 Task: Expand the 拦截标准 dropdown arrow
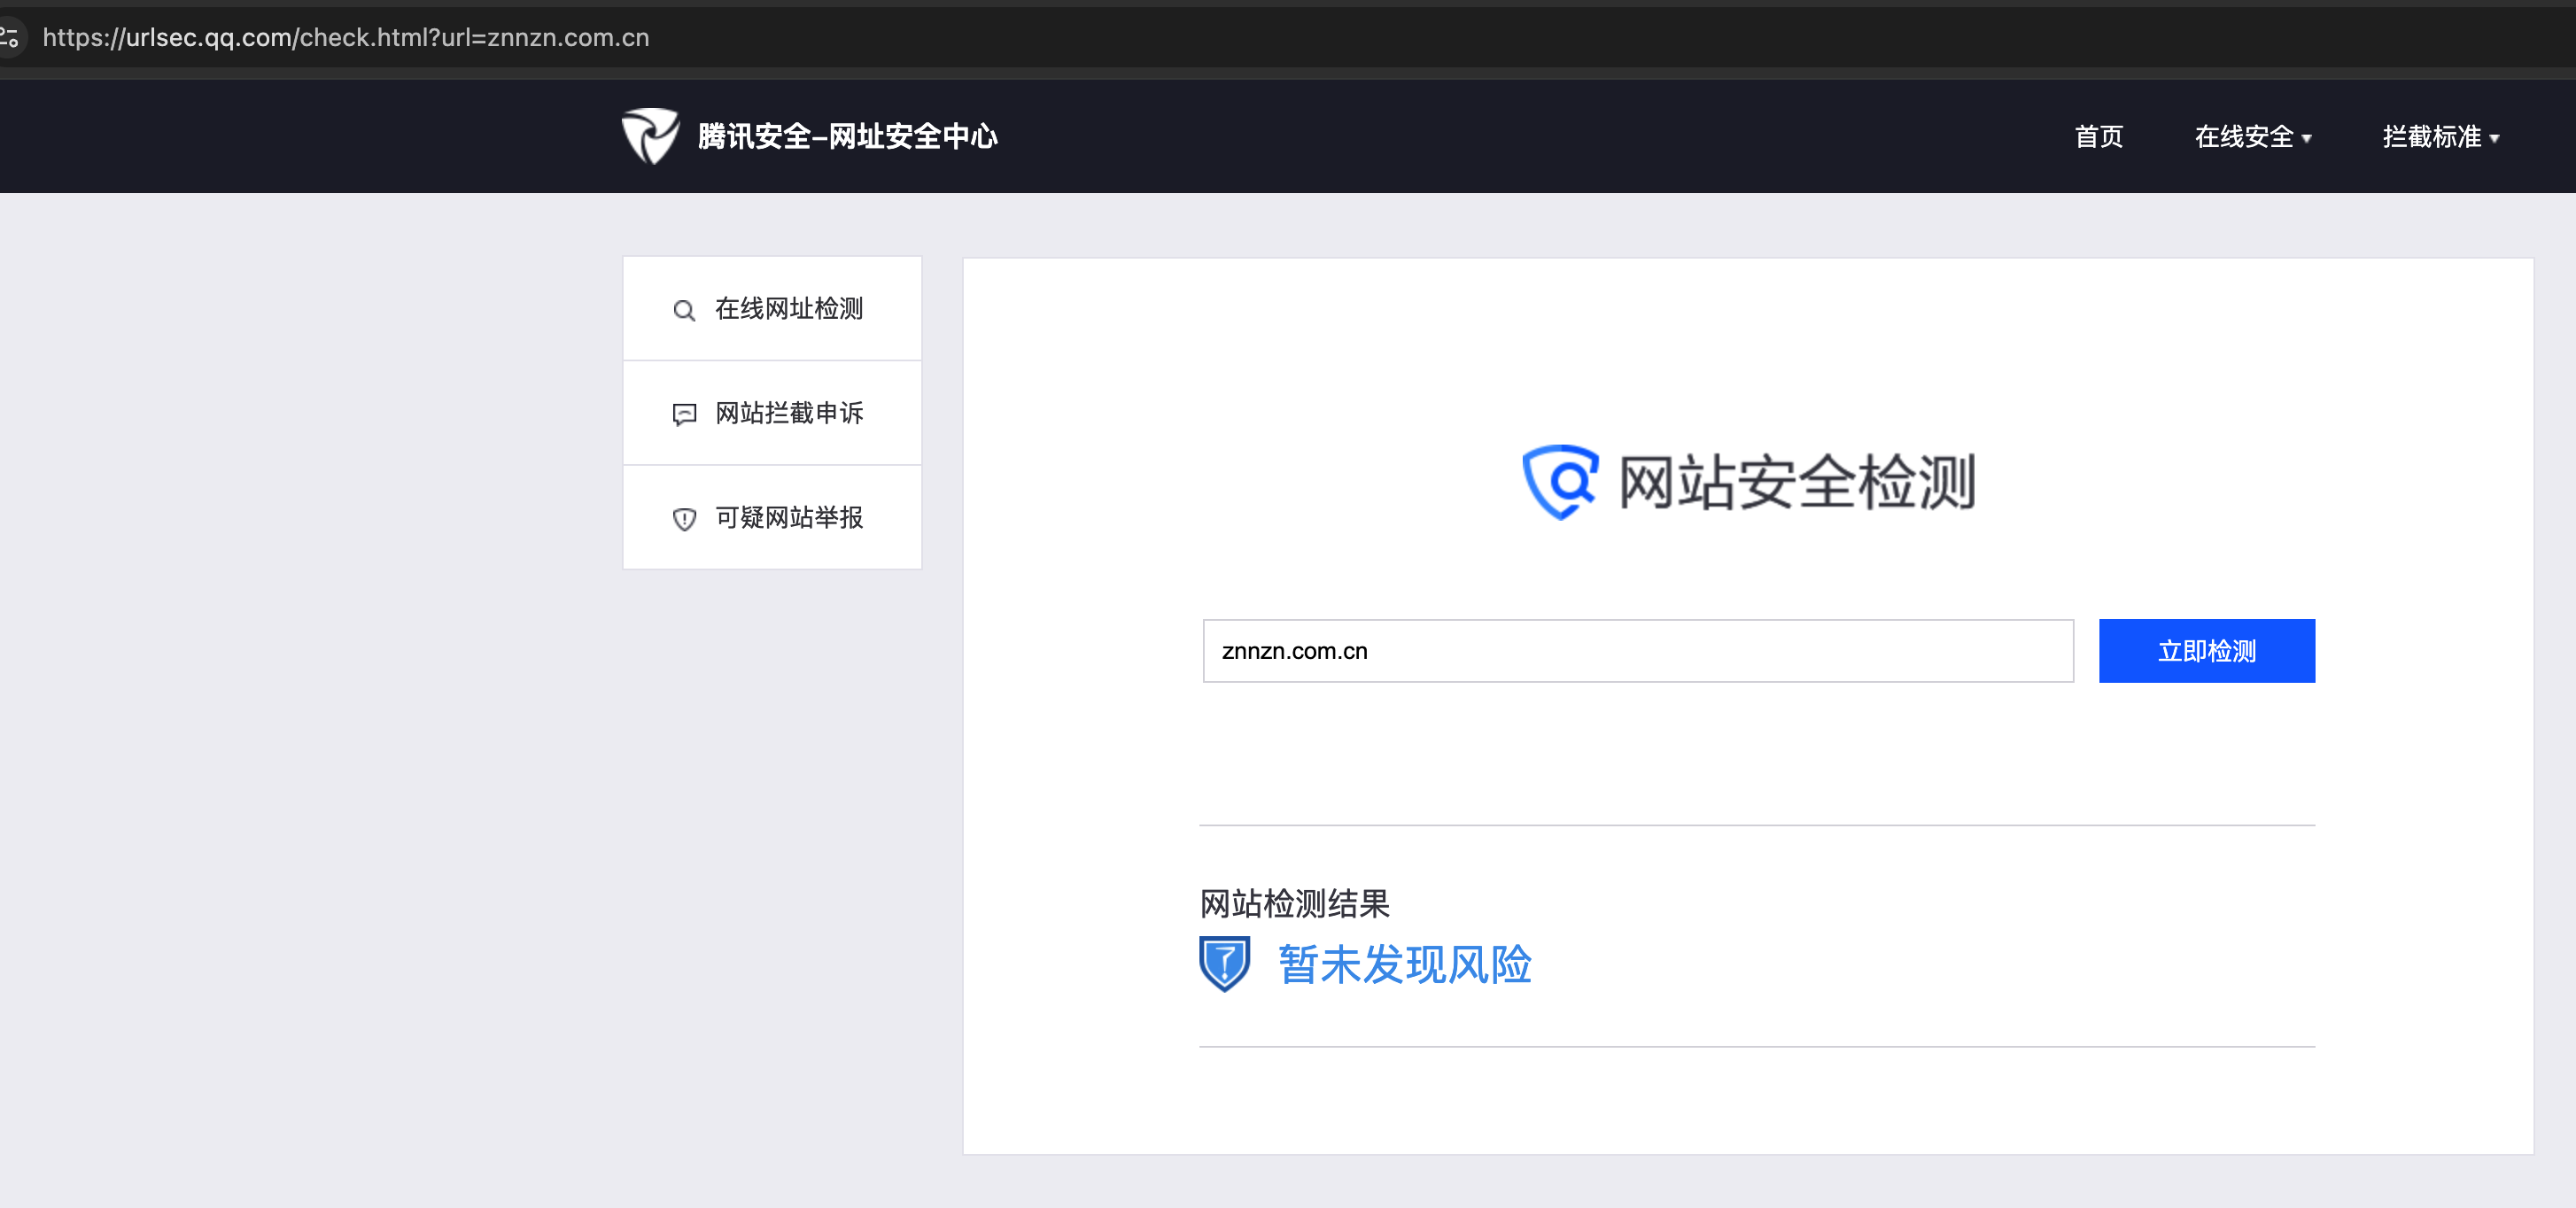point(2495,139)
